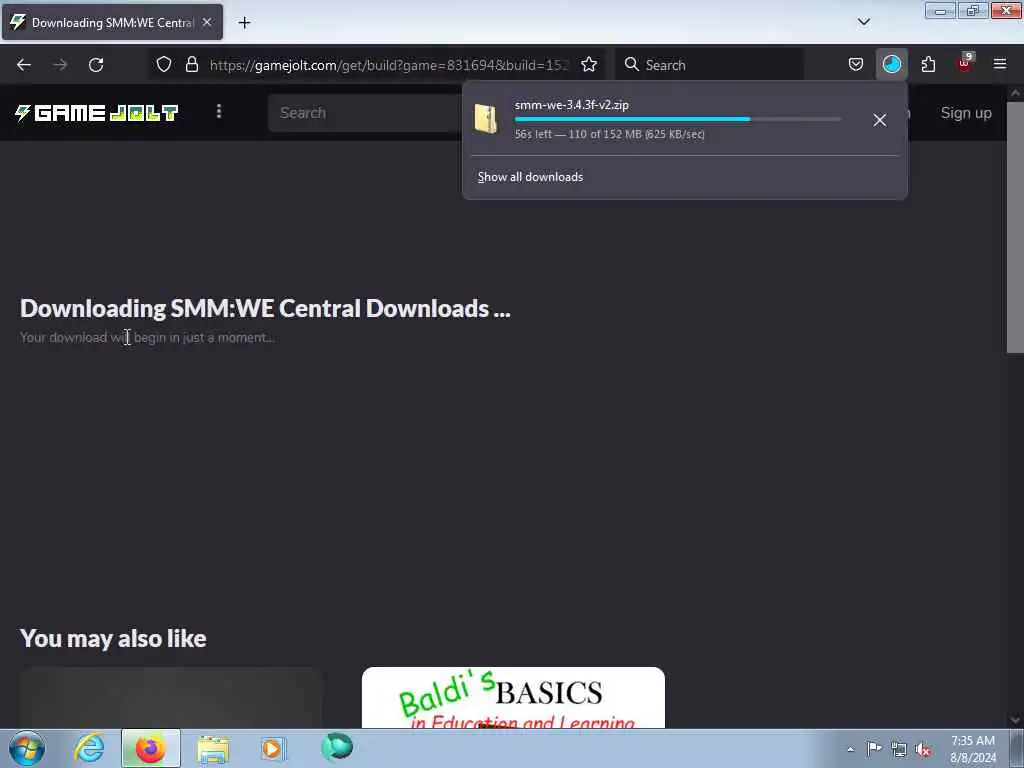Click the muted volume tray icon
The width and height of the screenshot is (1024, 768).
[x=923, y=749]
